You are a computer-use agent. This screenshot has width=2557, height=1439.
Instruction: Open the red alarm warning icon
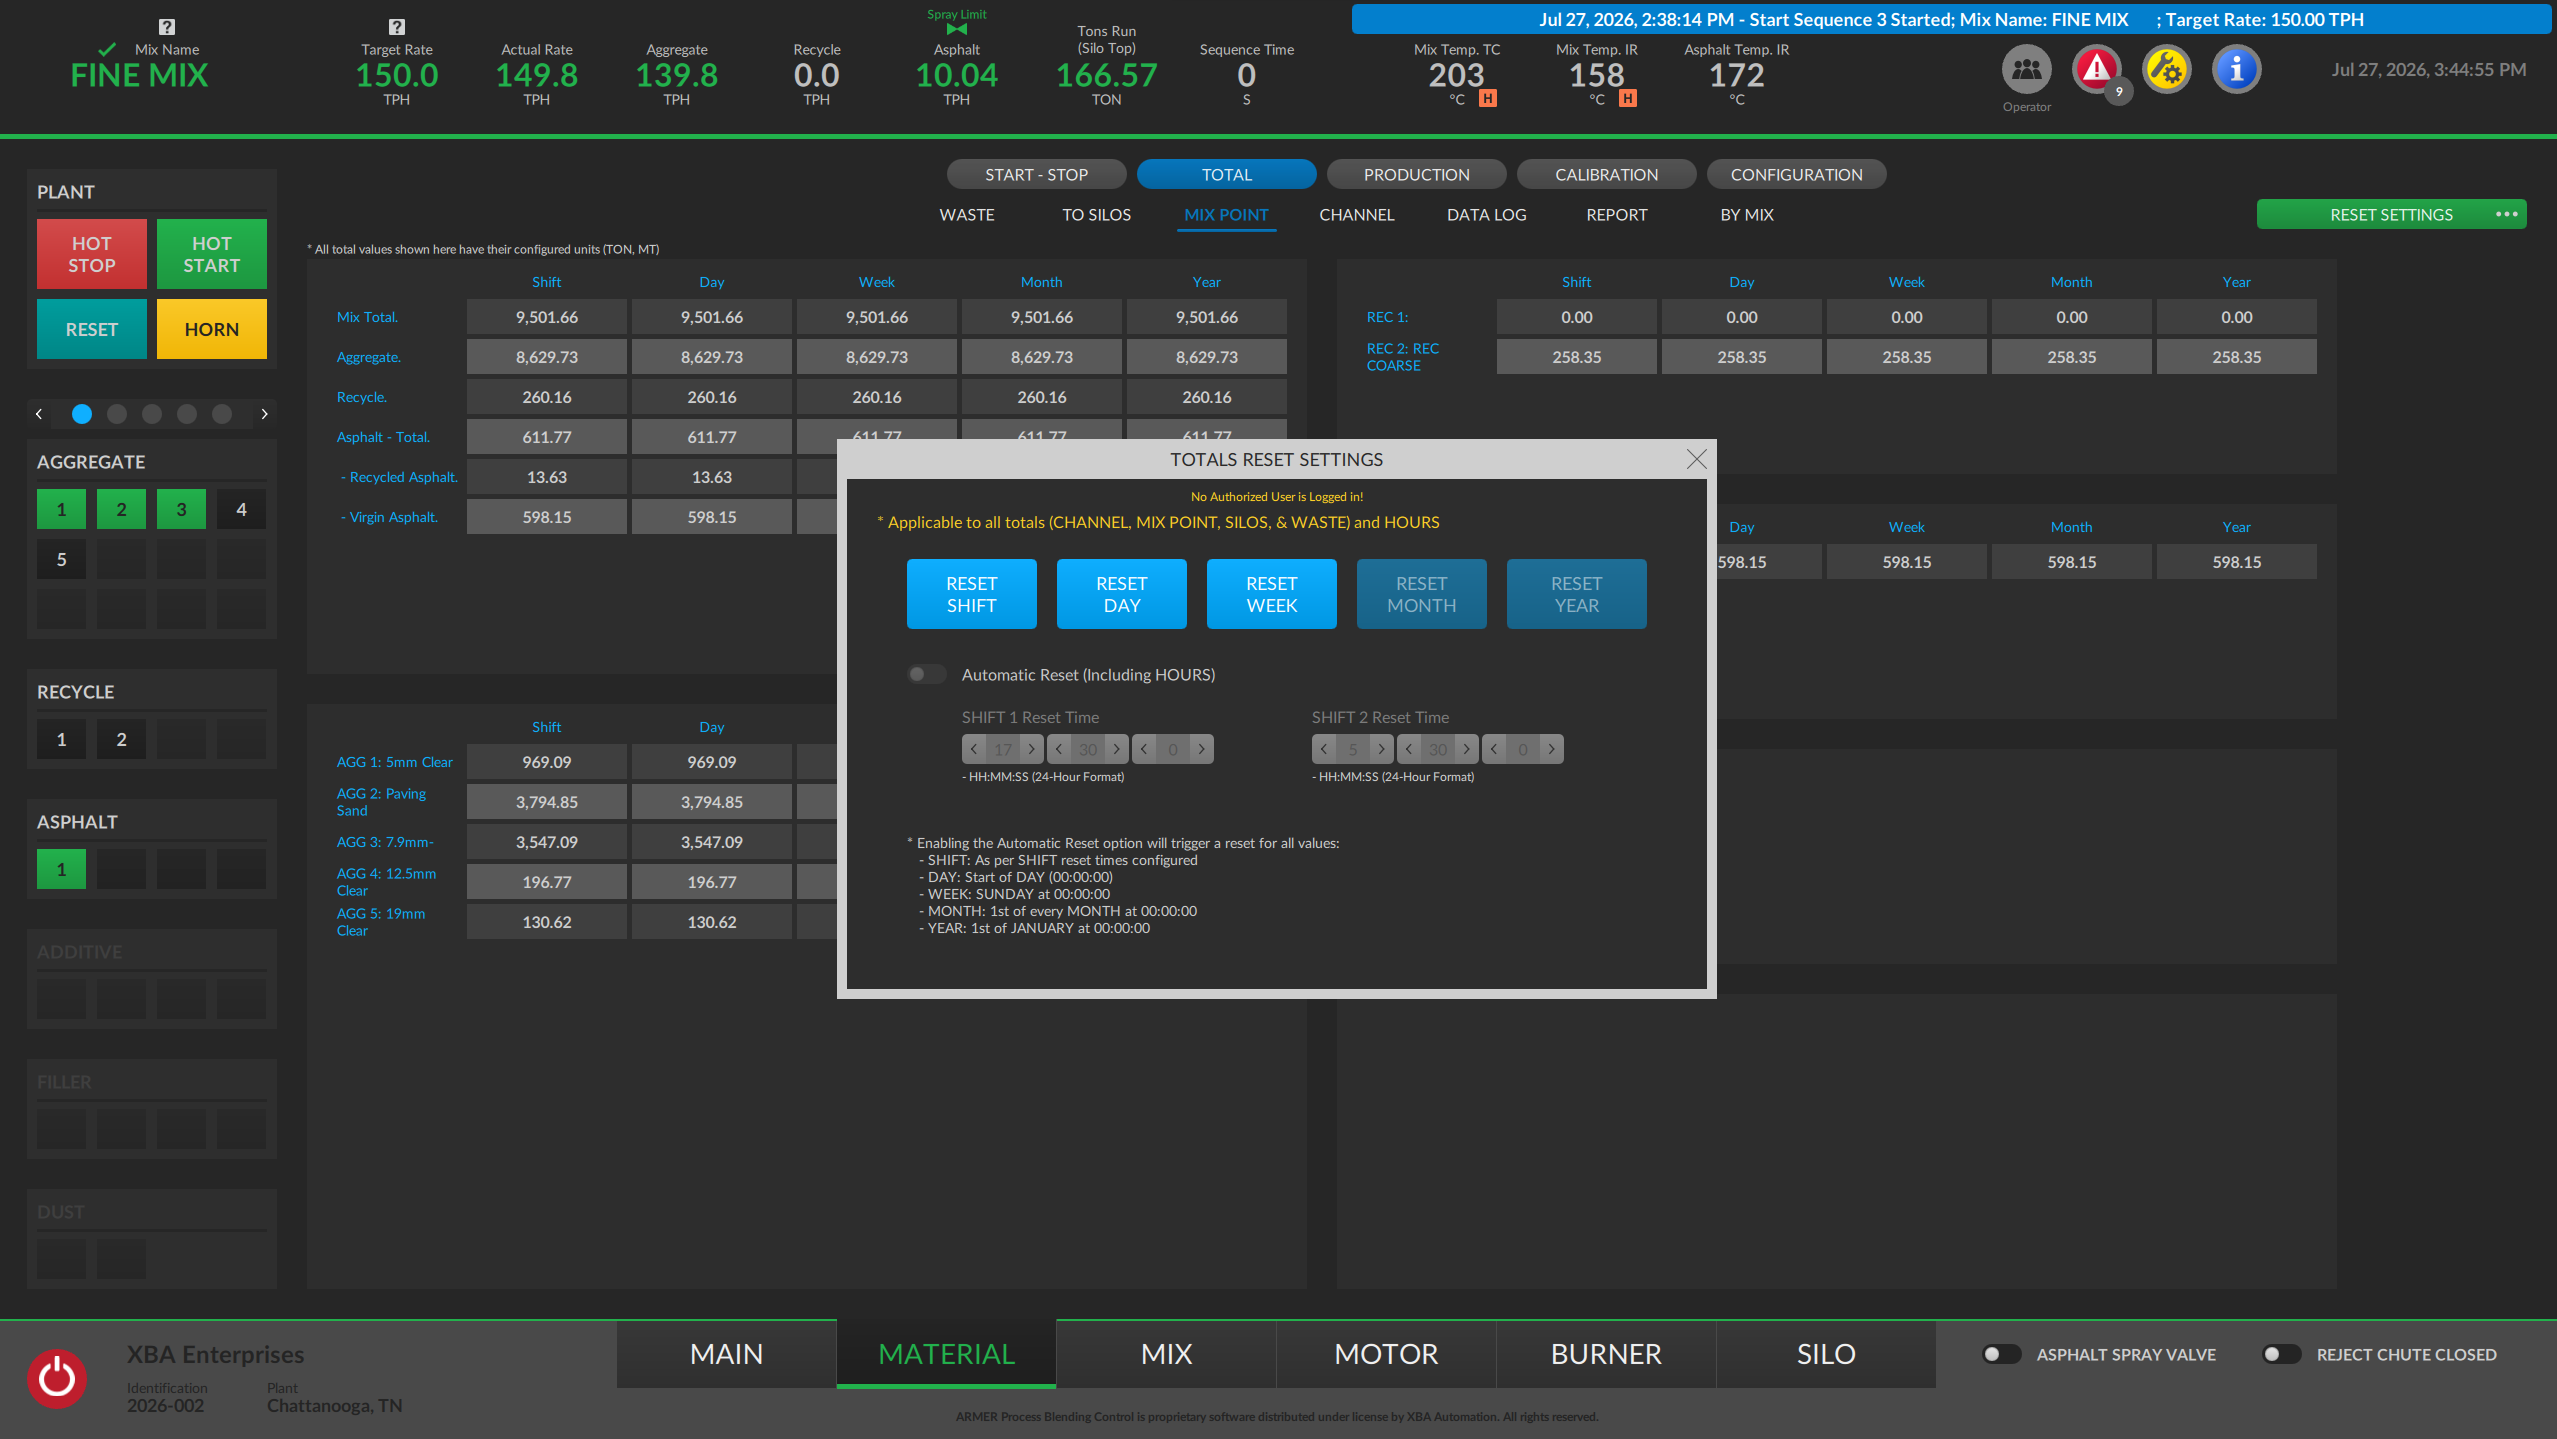click(x=2096, y=69)
